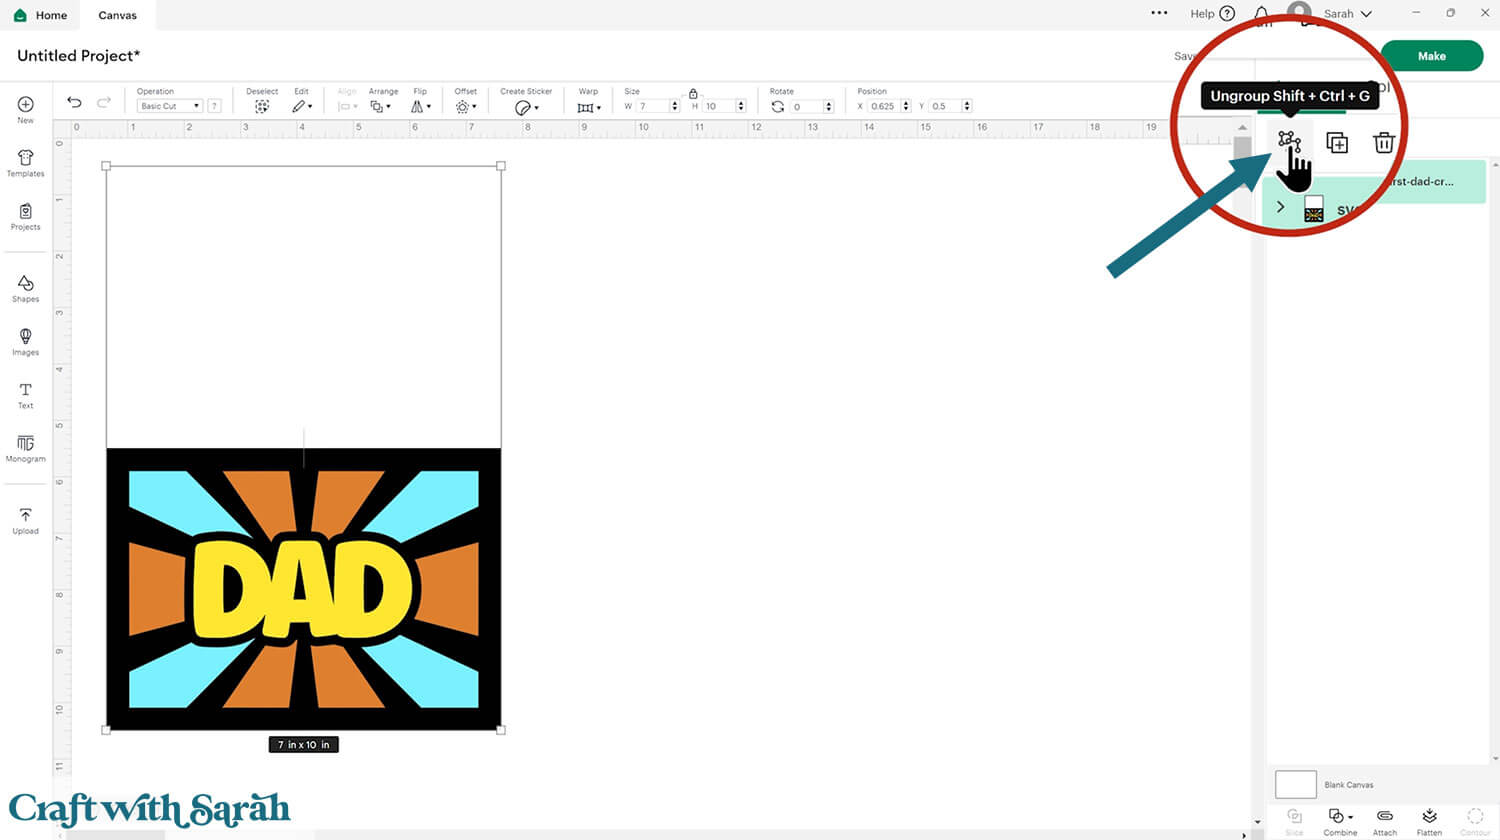The width and height of the screenshot is (1500, 840).
Task: Click the X position field
Action: (884, 106)
